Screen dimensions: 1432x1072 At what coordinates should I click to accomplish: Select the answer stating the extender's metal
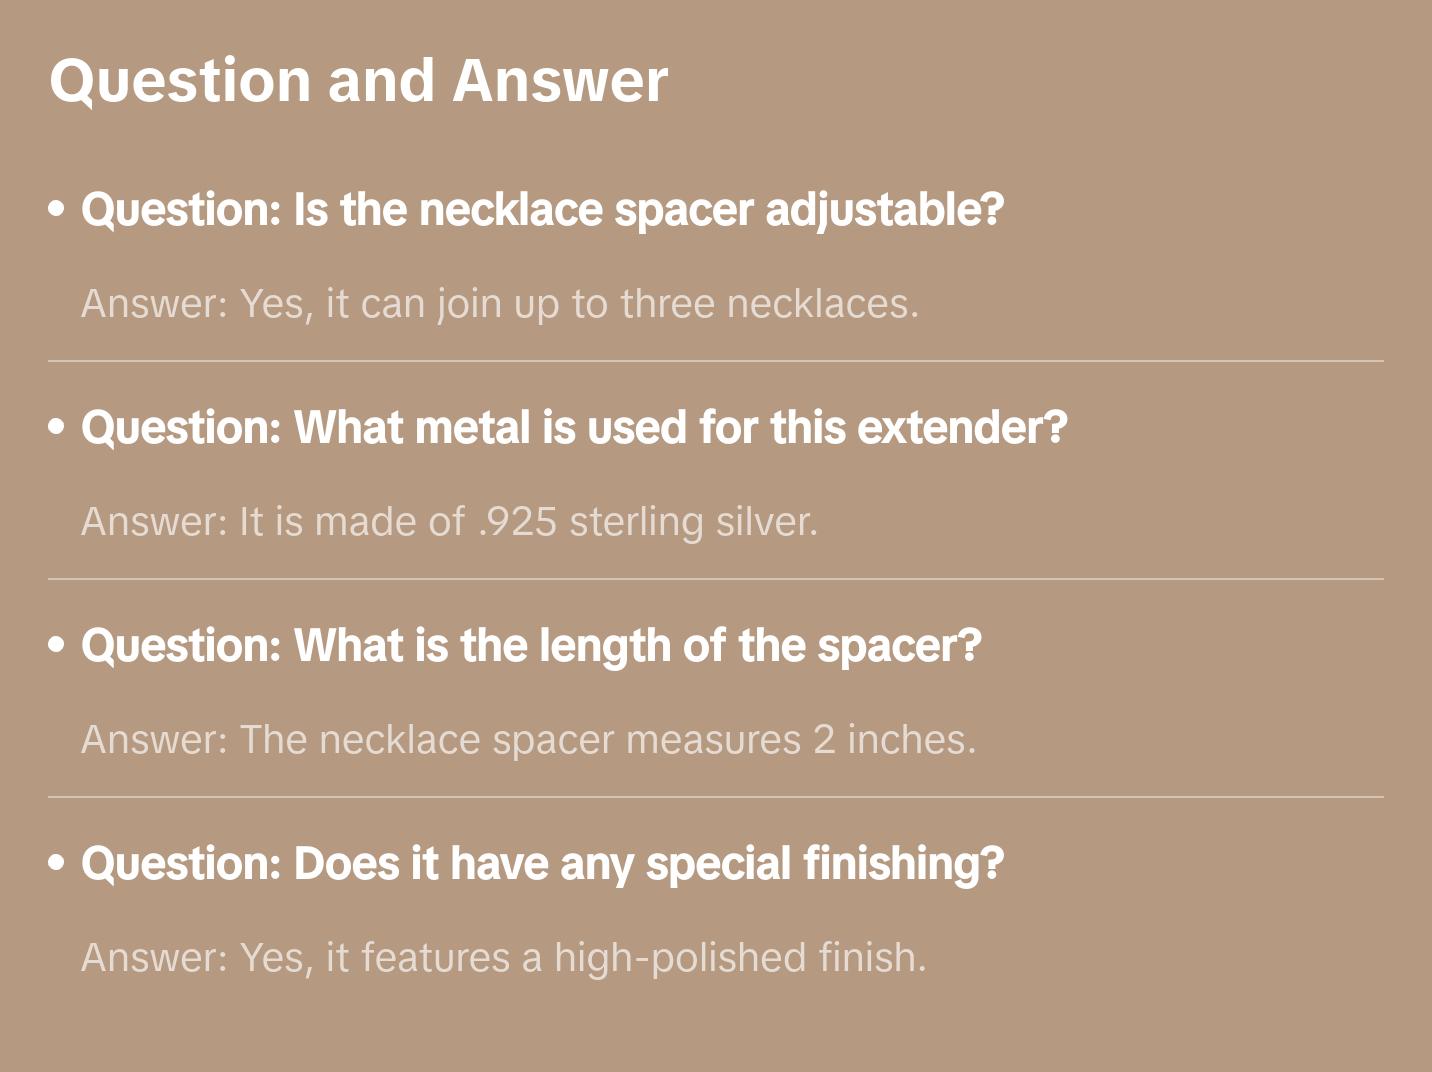pyautogui.click(x=449, y=522)
